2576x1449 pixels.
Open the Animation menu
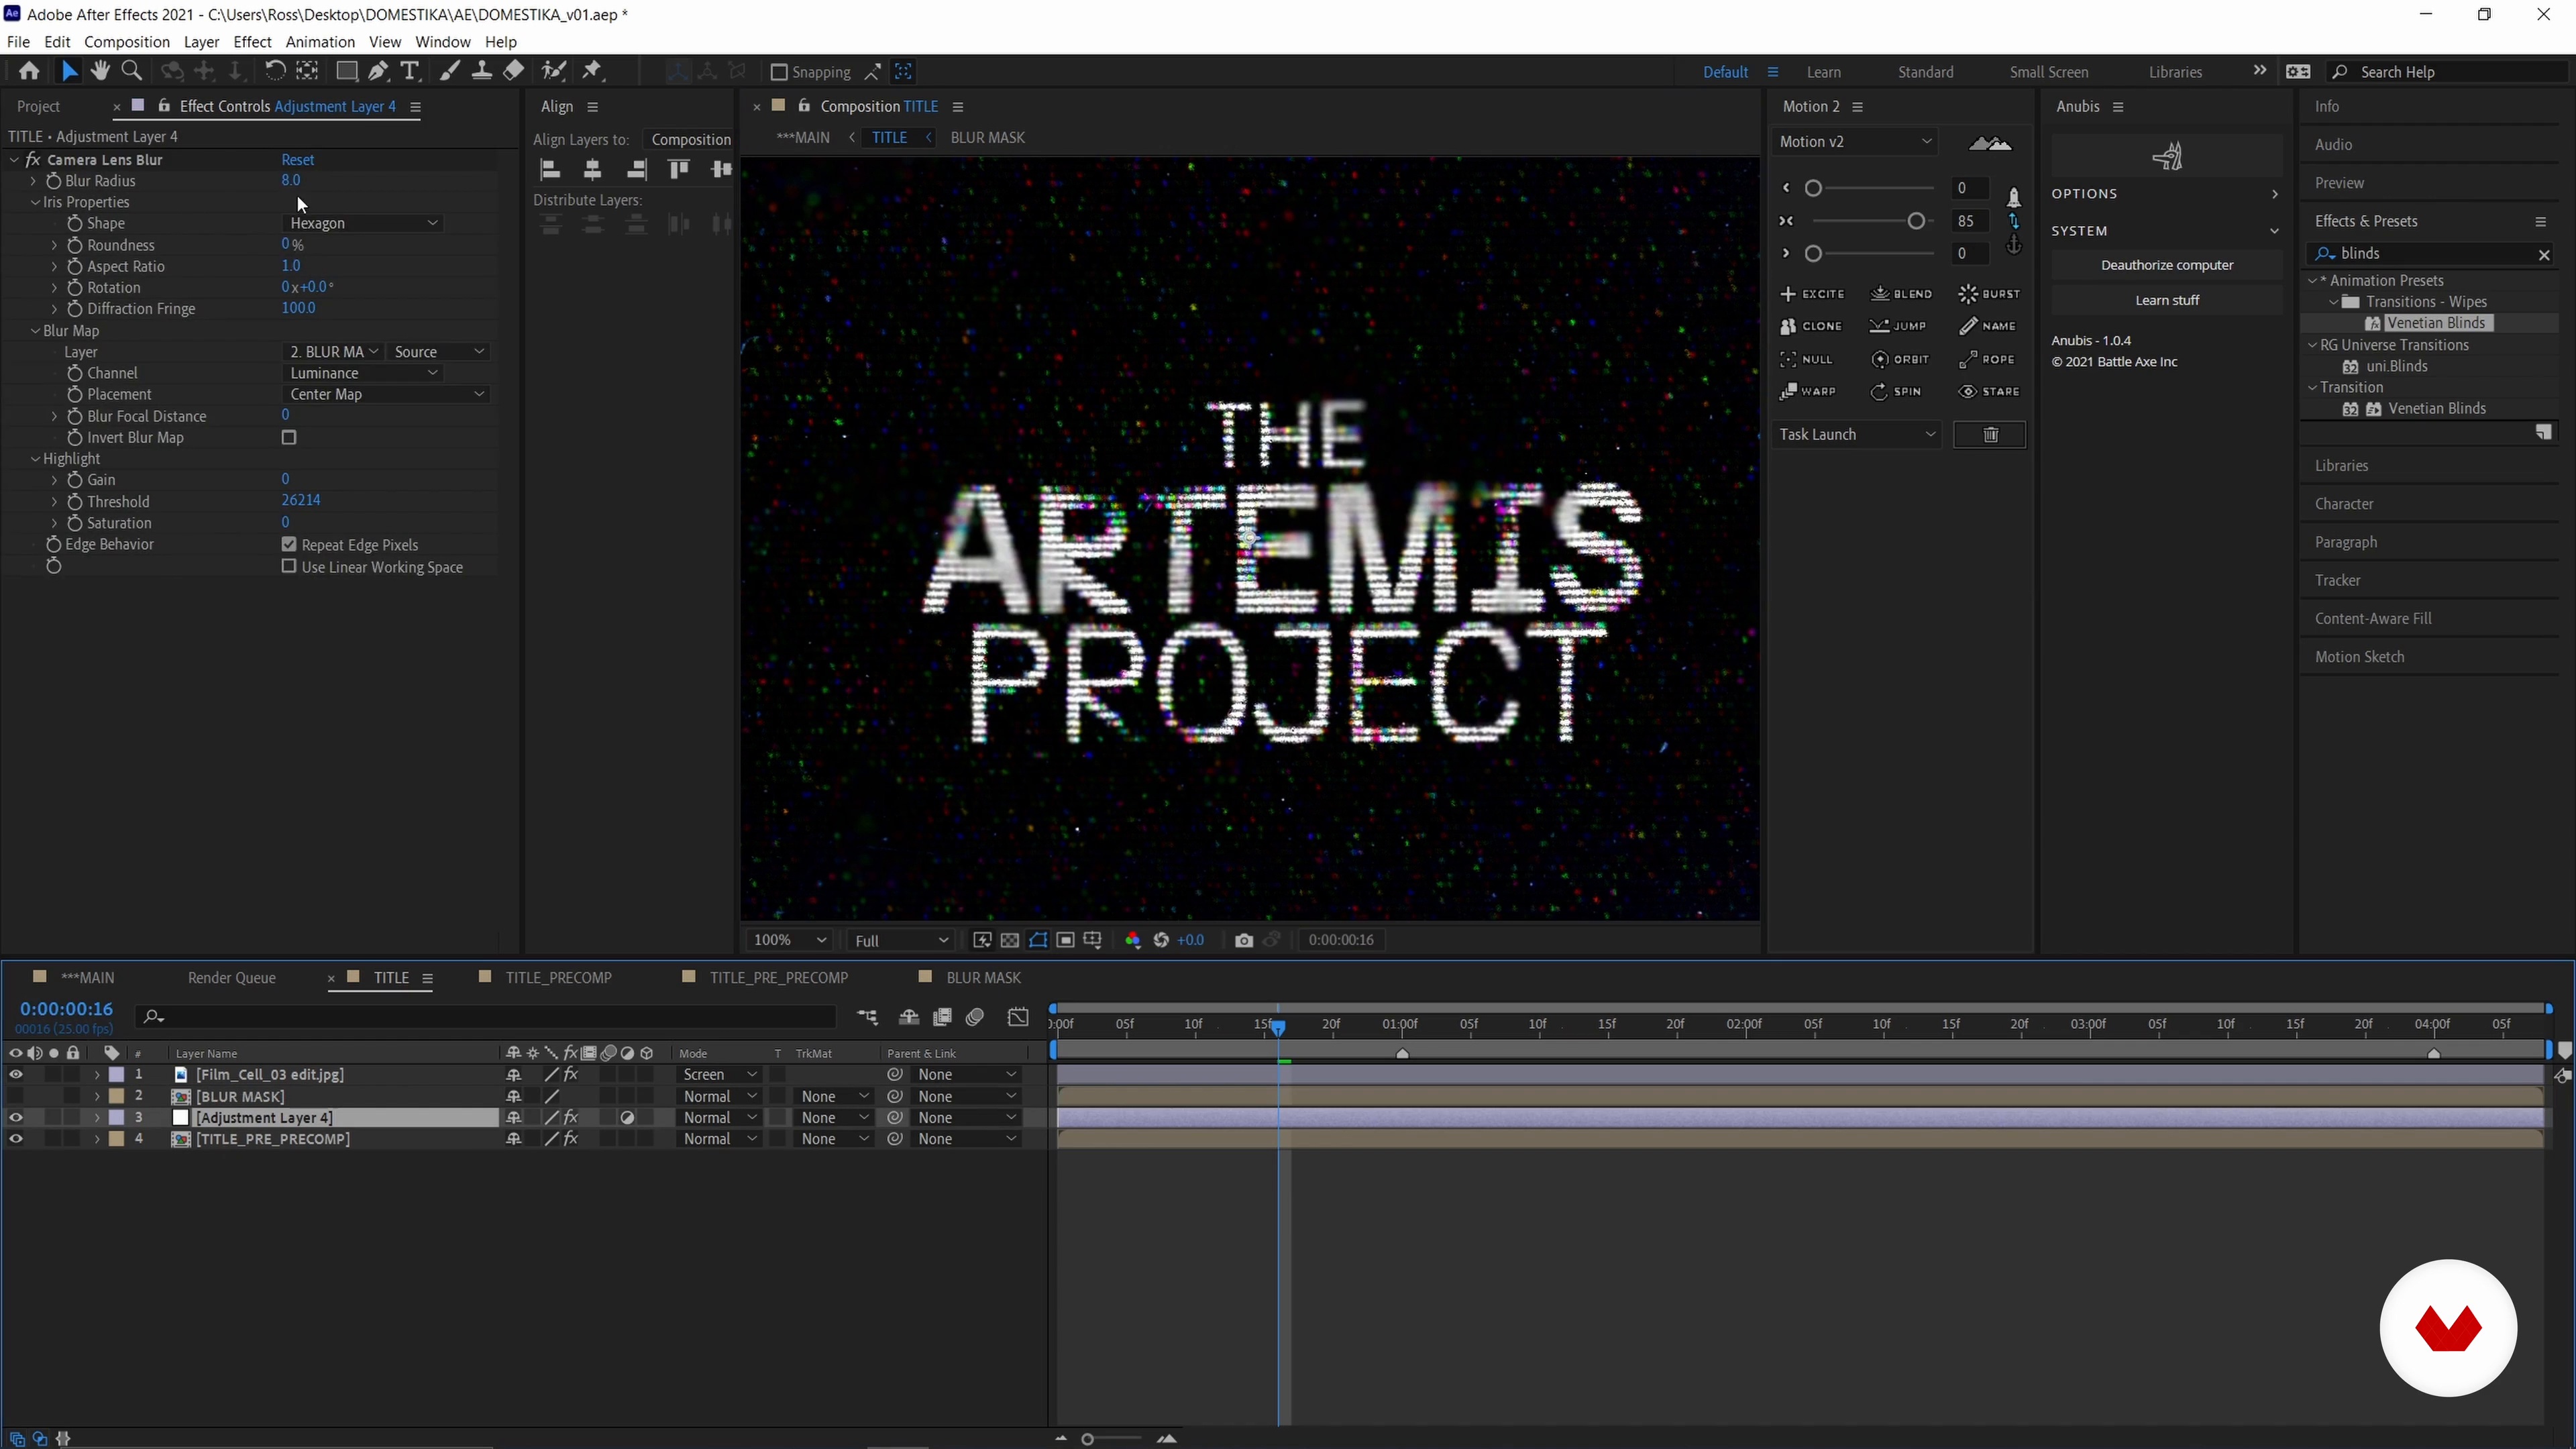pos(319,42)
